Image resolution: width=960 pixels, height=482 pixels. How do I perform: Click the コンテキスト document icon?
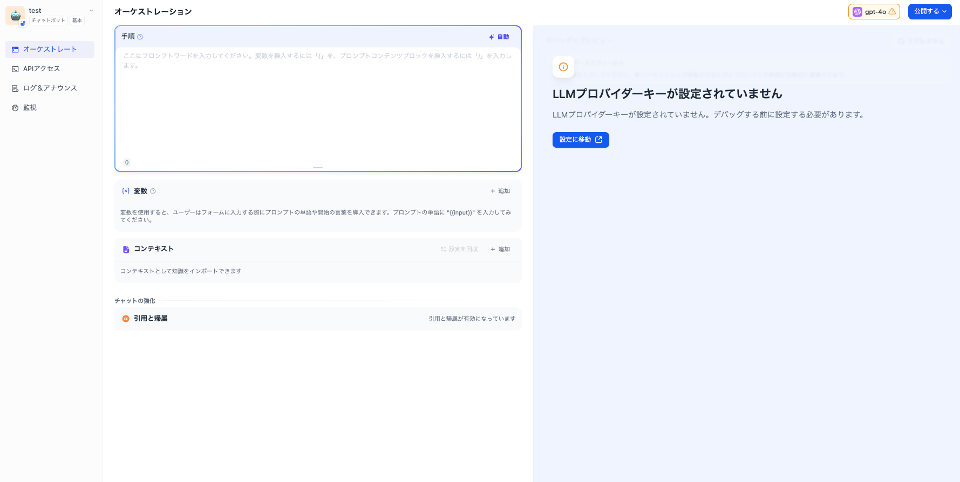tap(126, 249)
